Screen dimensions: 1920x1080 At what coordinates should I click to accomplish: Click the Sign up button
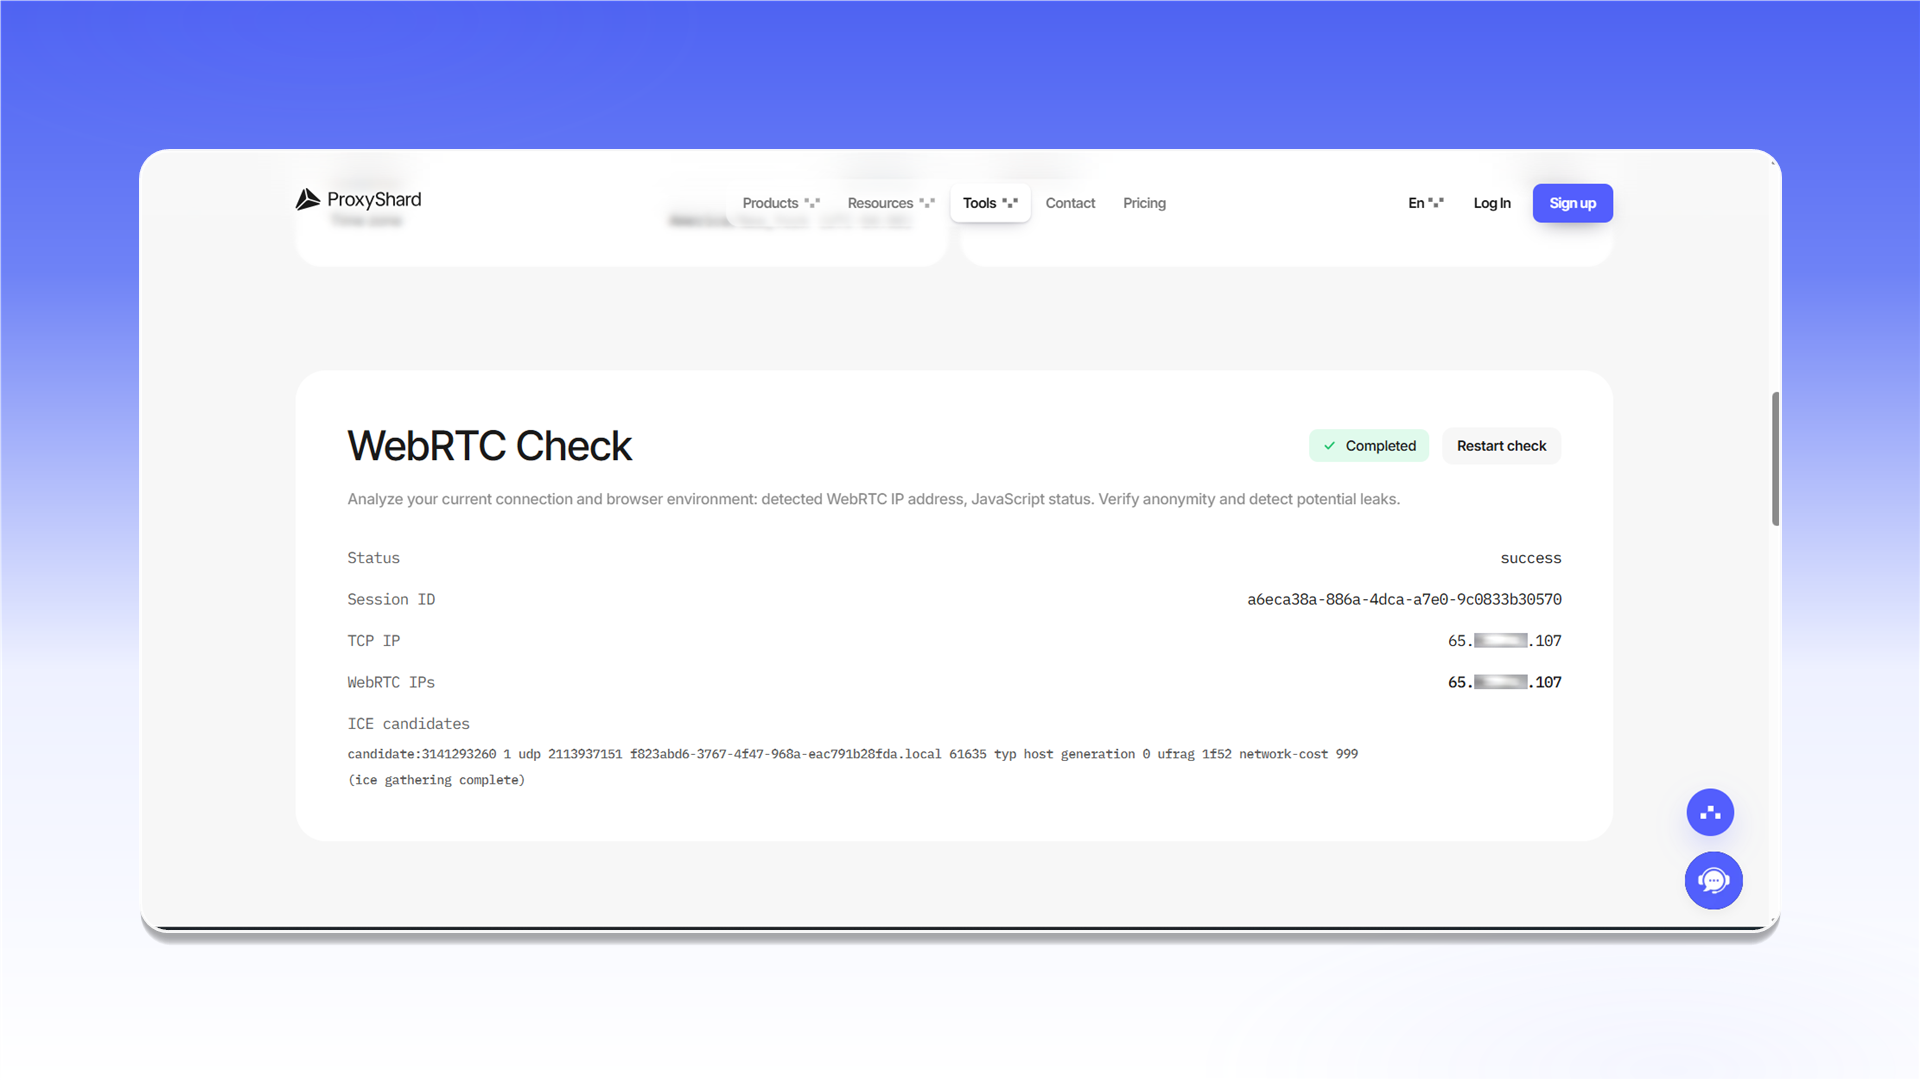click(1572, 203)
